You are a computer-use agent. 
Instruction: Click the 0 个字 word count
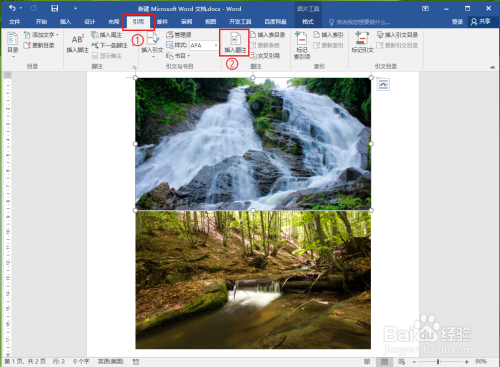(81, 361)
